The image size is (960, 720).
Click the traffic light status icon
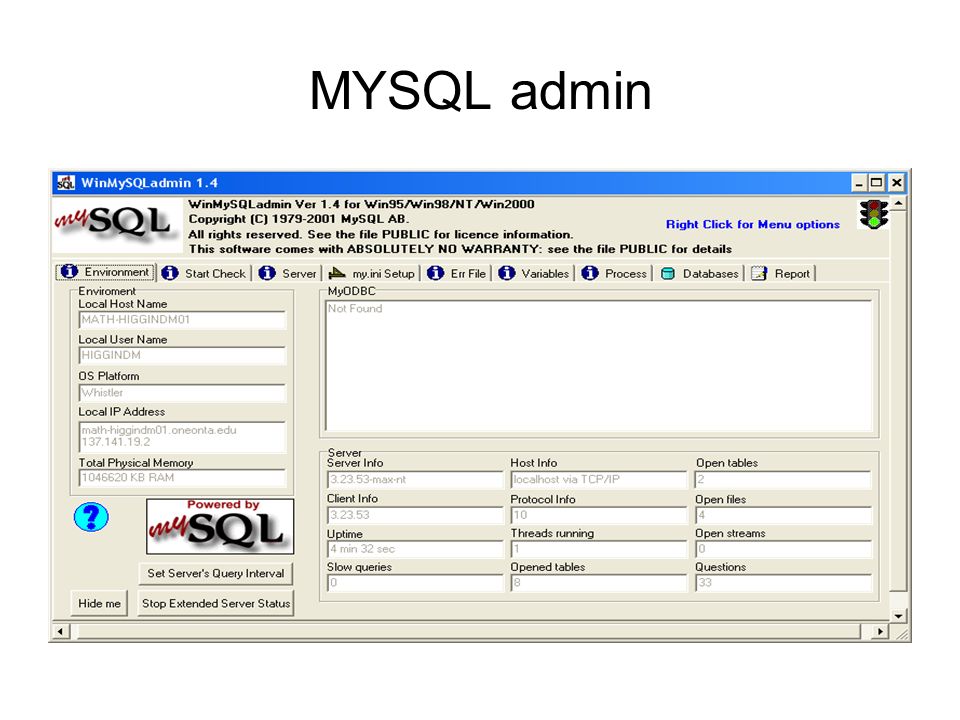[874, 214]
